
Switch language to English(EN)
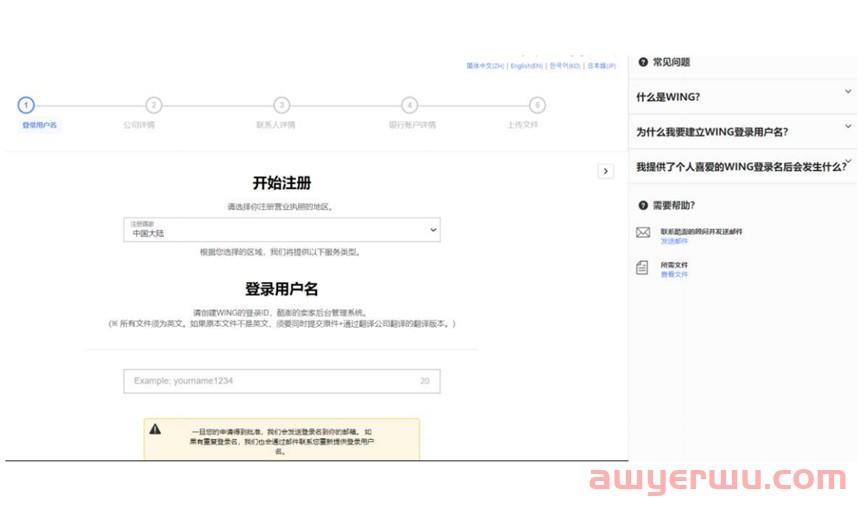click(526, 66)
